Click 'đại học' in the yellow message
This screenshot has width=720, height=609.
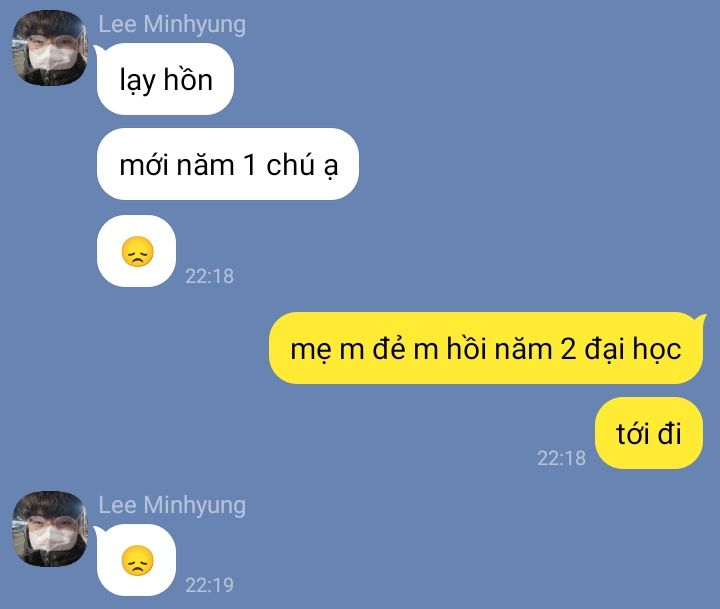pos(633,349)
